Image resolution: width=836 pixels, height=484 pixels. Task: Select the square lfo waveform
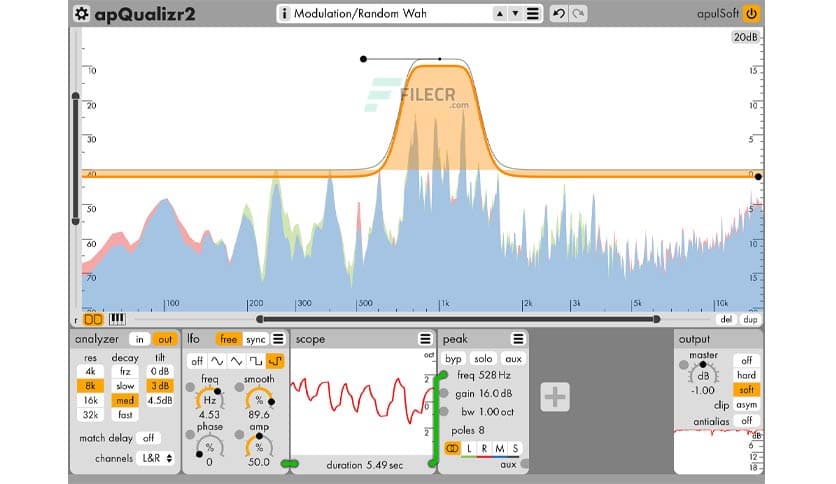click(256, 361)
